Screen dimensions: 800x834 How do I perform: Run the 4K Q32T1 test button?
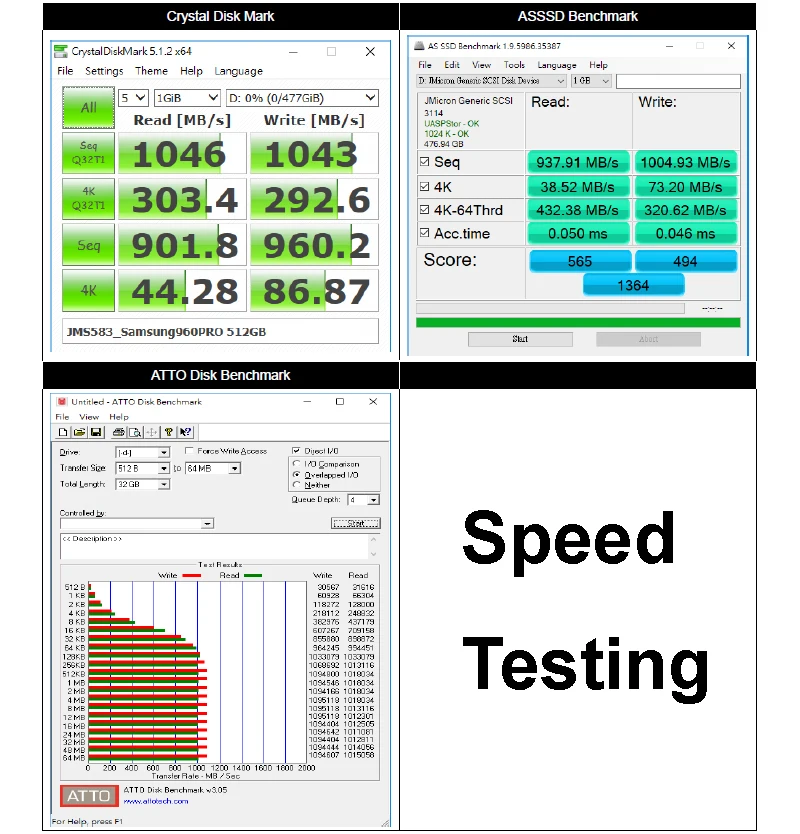coord(88,198)
